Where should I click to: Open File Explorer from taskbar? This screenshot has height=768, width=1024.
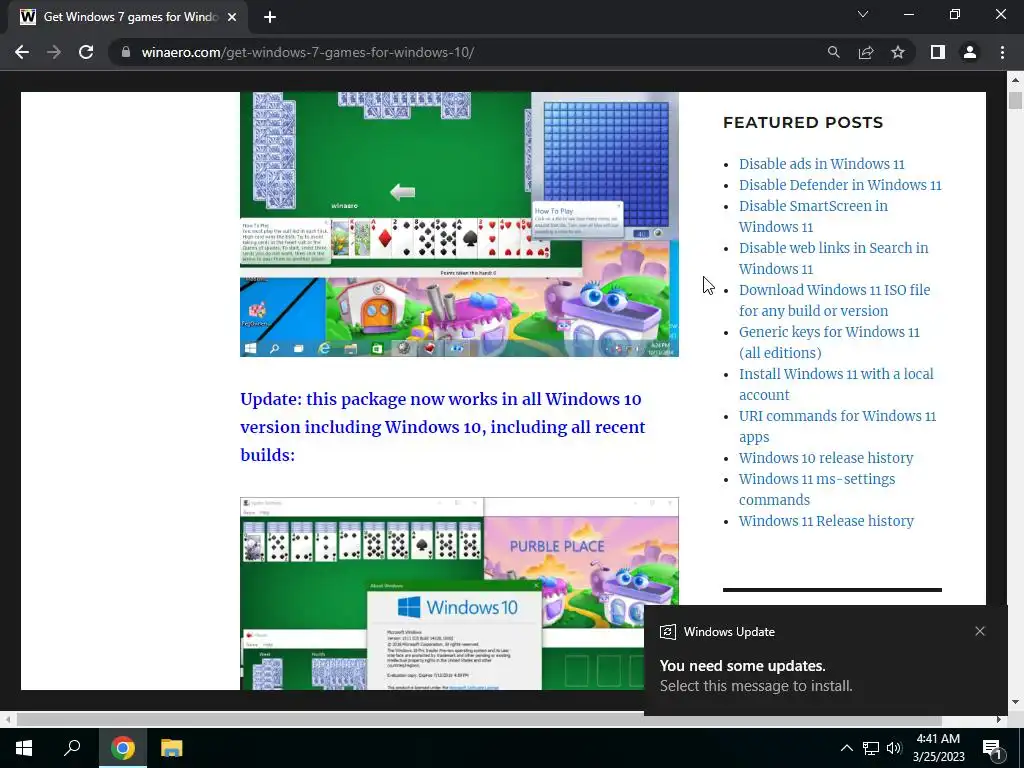pos(172,748)
